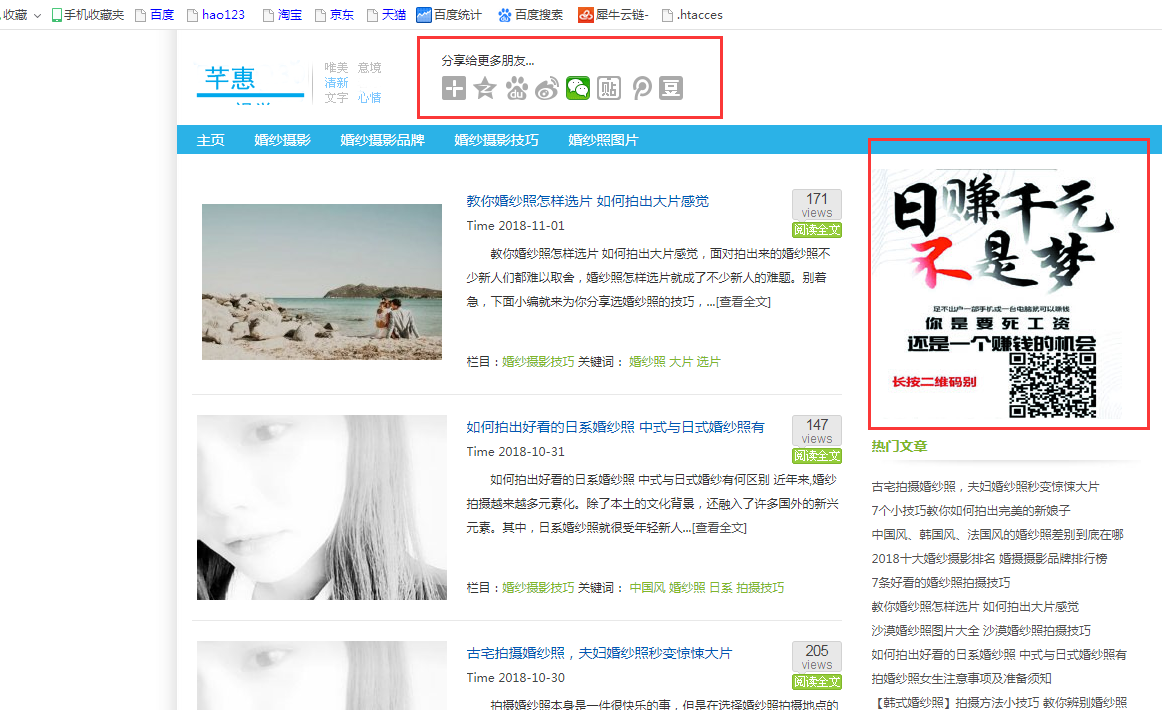The width and height of the screenshot is (1162, 710).
Task: Open hot article 古宅拍摄婚纱照，夫妇婚纱照秒变惊悚大片
Action: click(x=985, y=487)
